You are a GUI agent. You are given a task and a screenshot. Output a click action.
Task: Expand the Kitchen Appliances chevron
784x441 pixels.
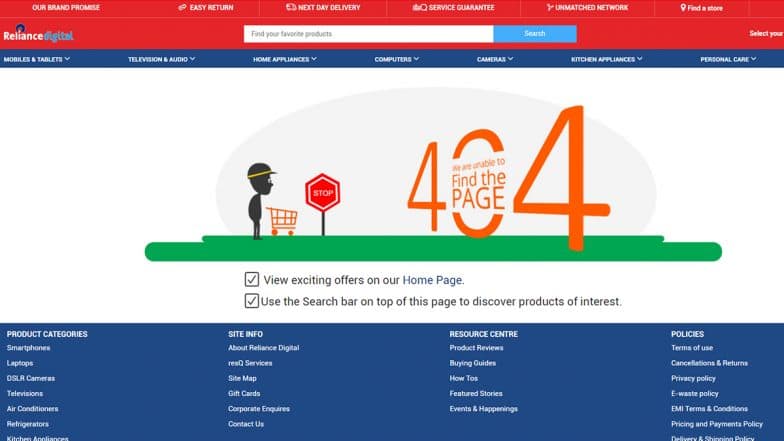click(640, 59)
